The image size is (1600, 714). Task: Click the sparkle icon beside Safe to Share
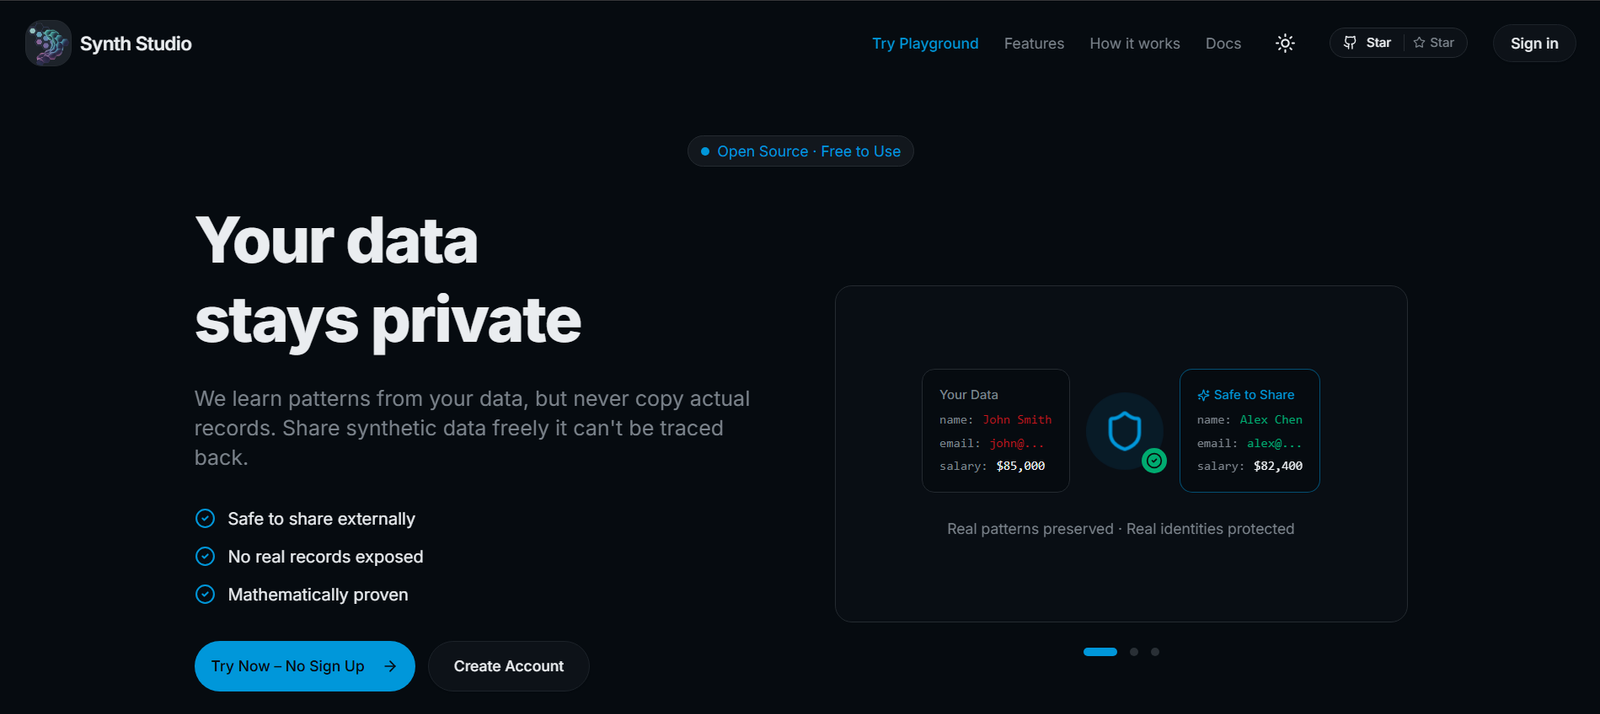1203,395
